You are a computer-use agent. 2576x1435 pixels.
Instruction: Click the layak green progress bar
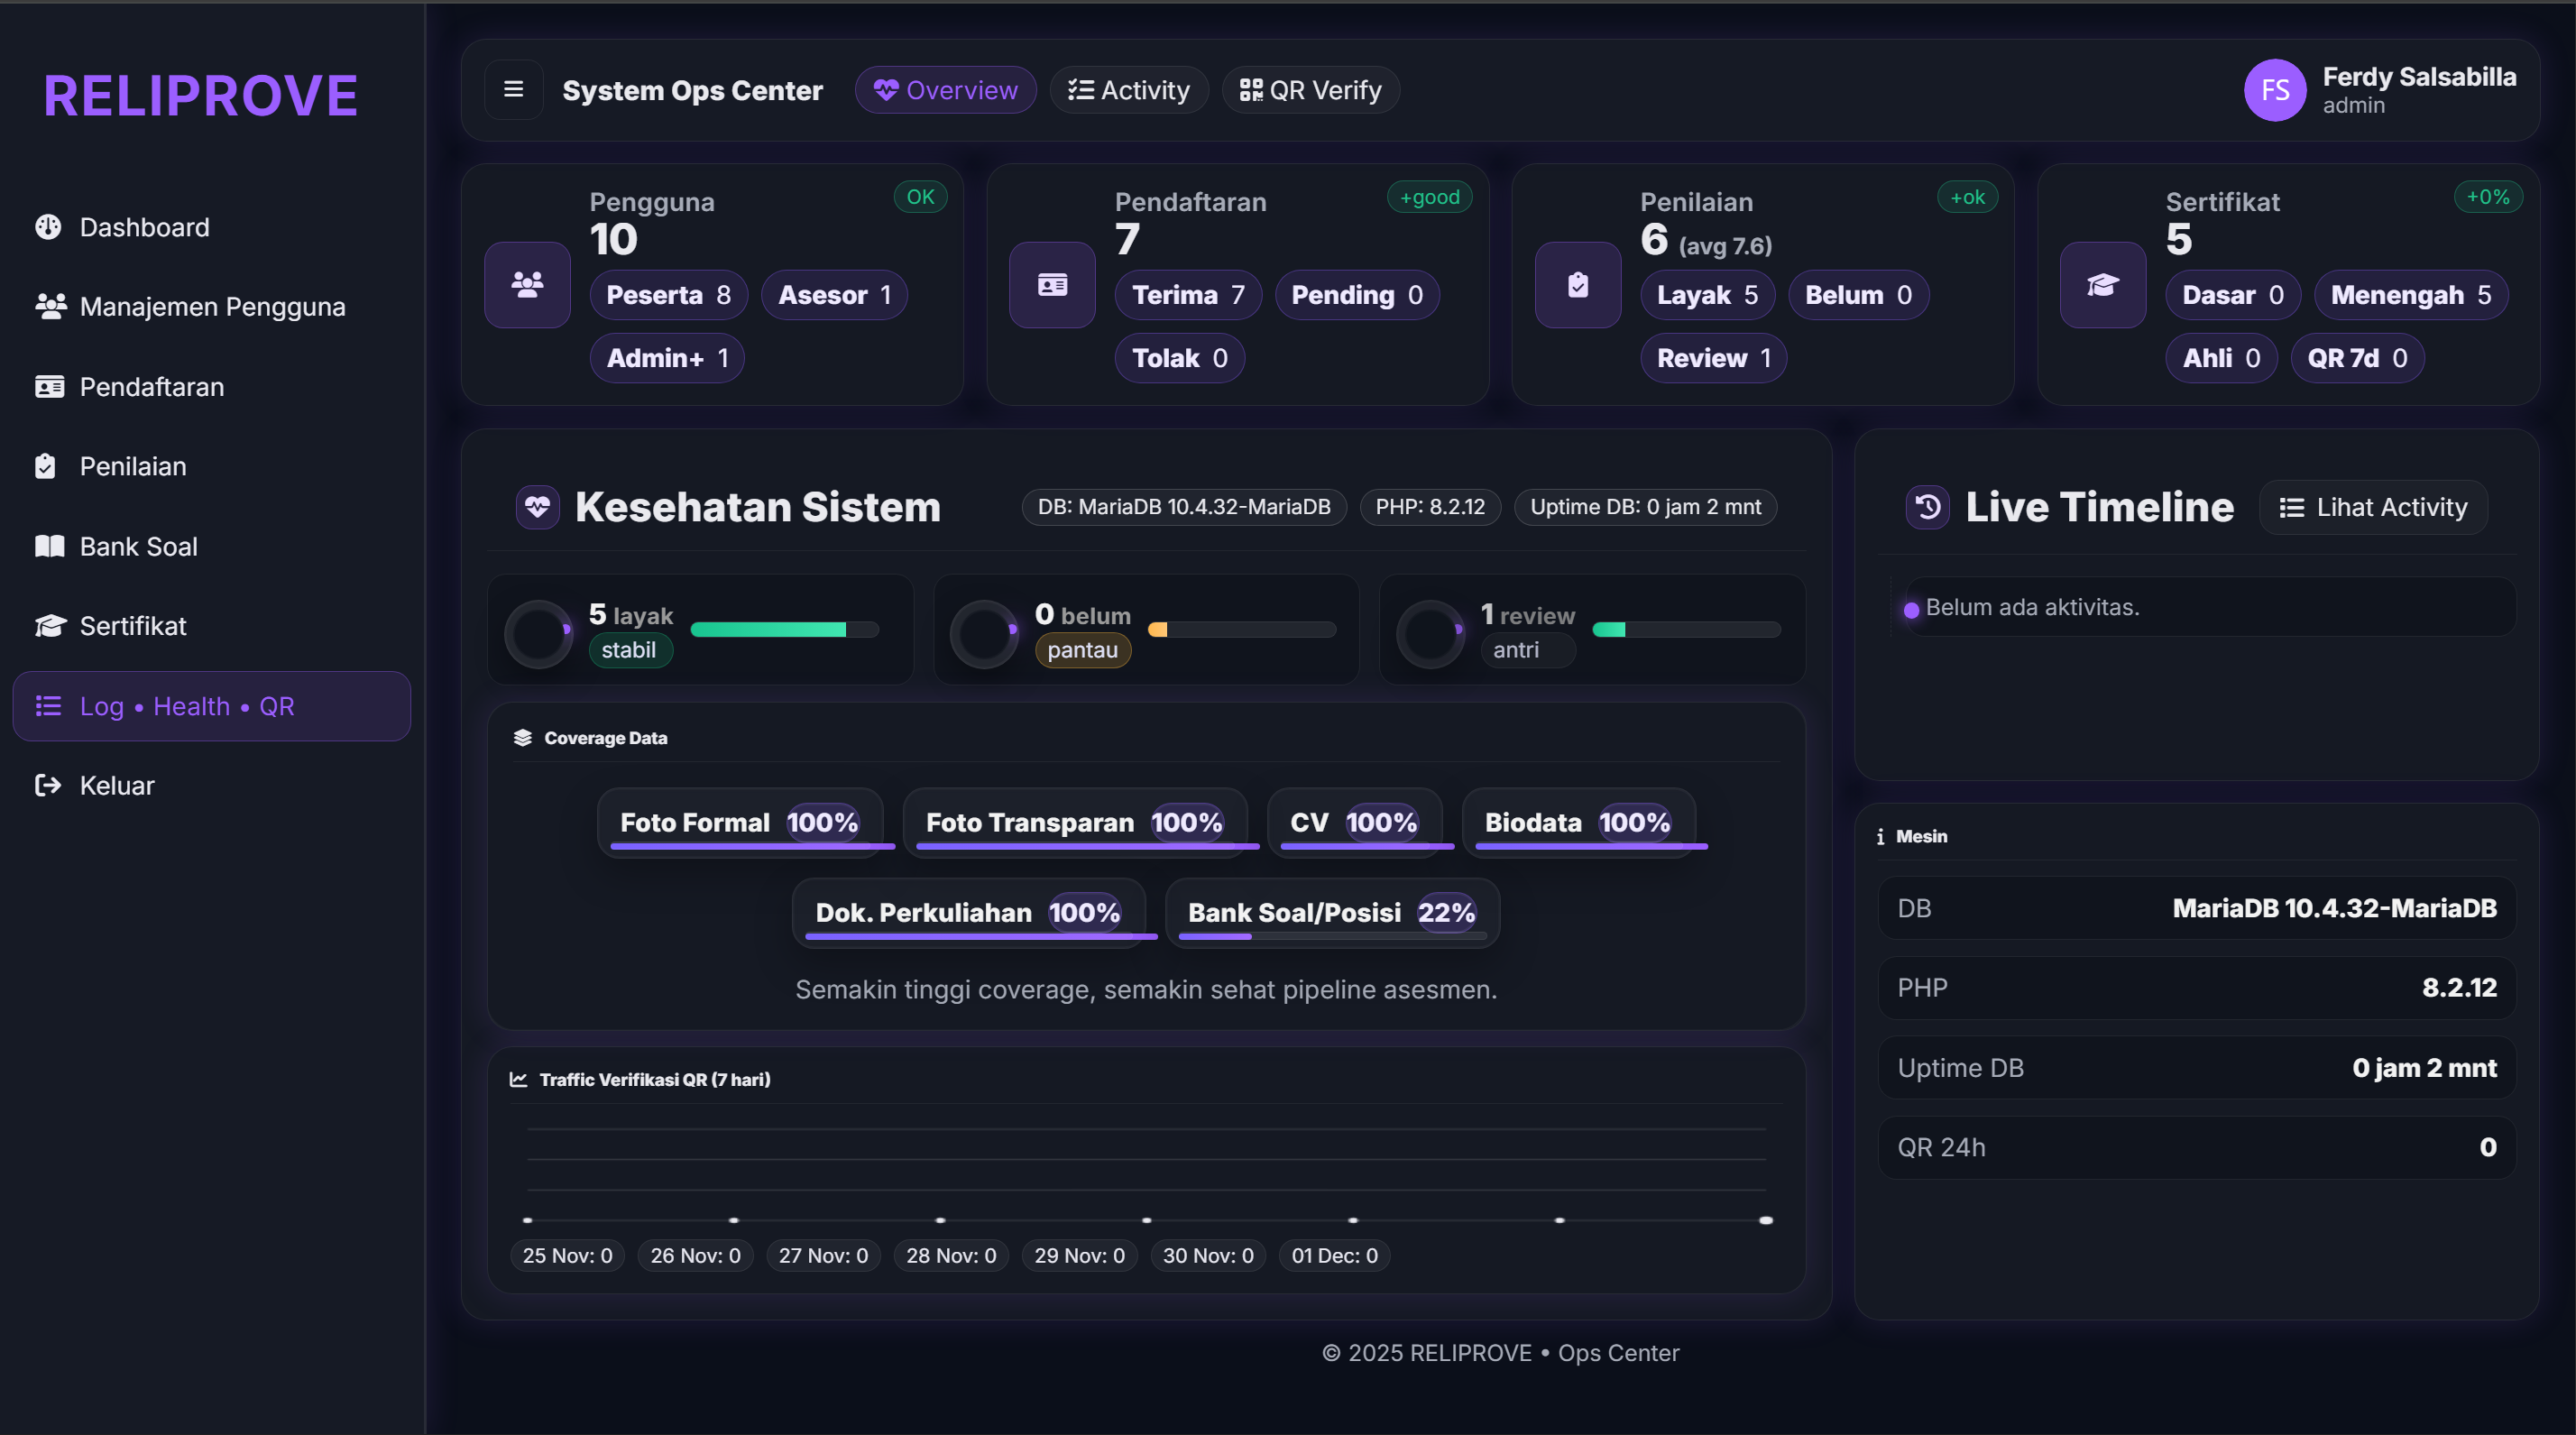point(784,629)
